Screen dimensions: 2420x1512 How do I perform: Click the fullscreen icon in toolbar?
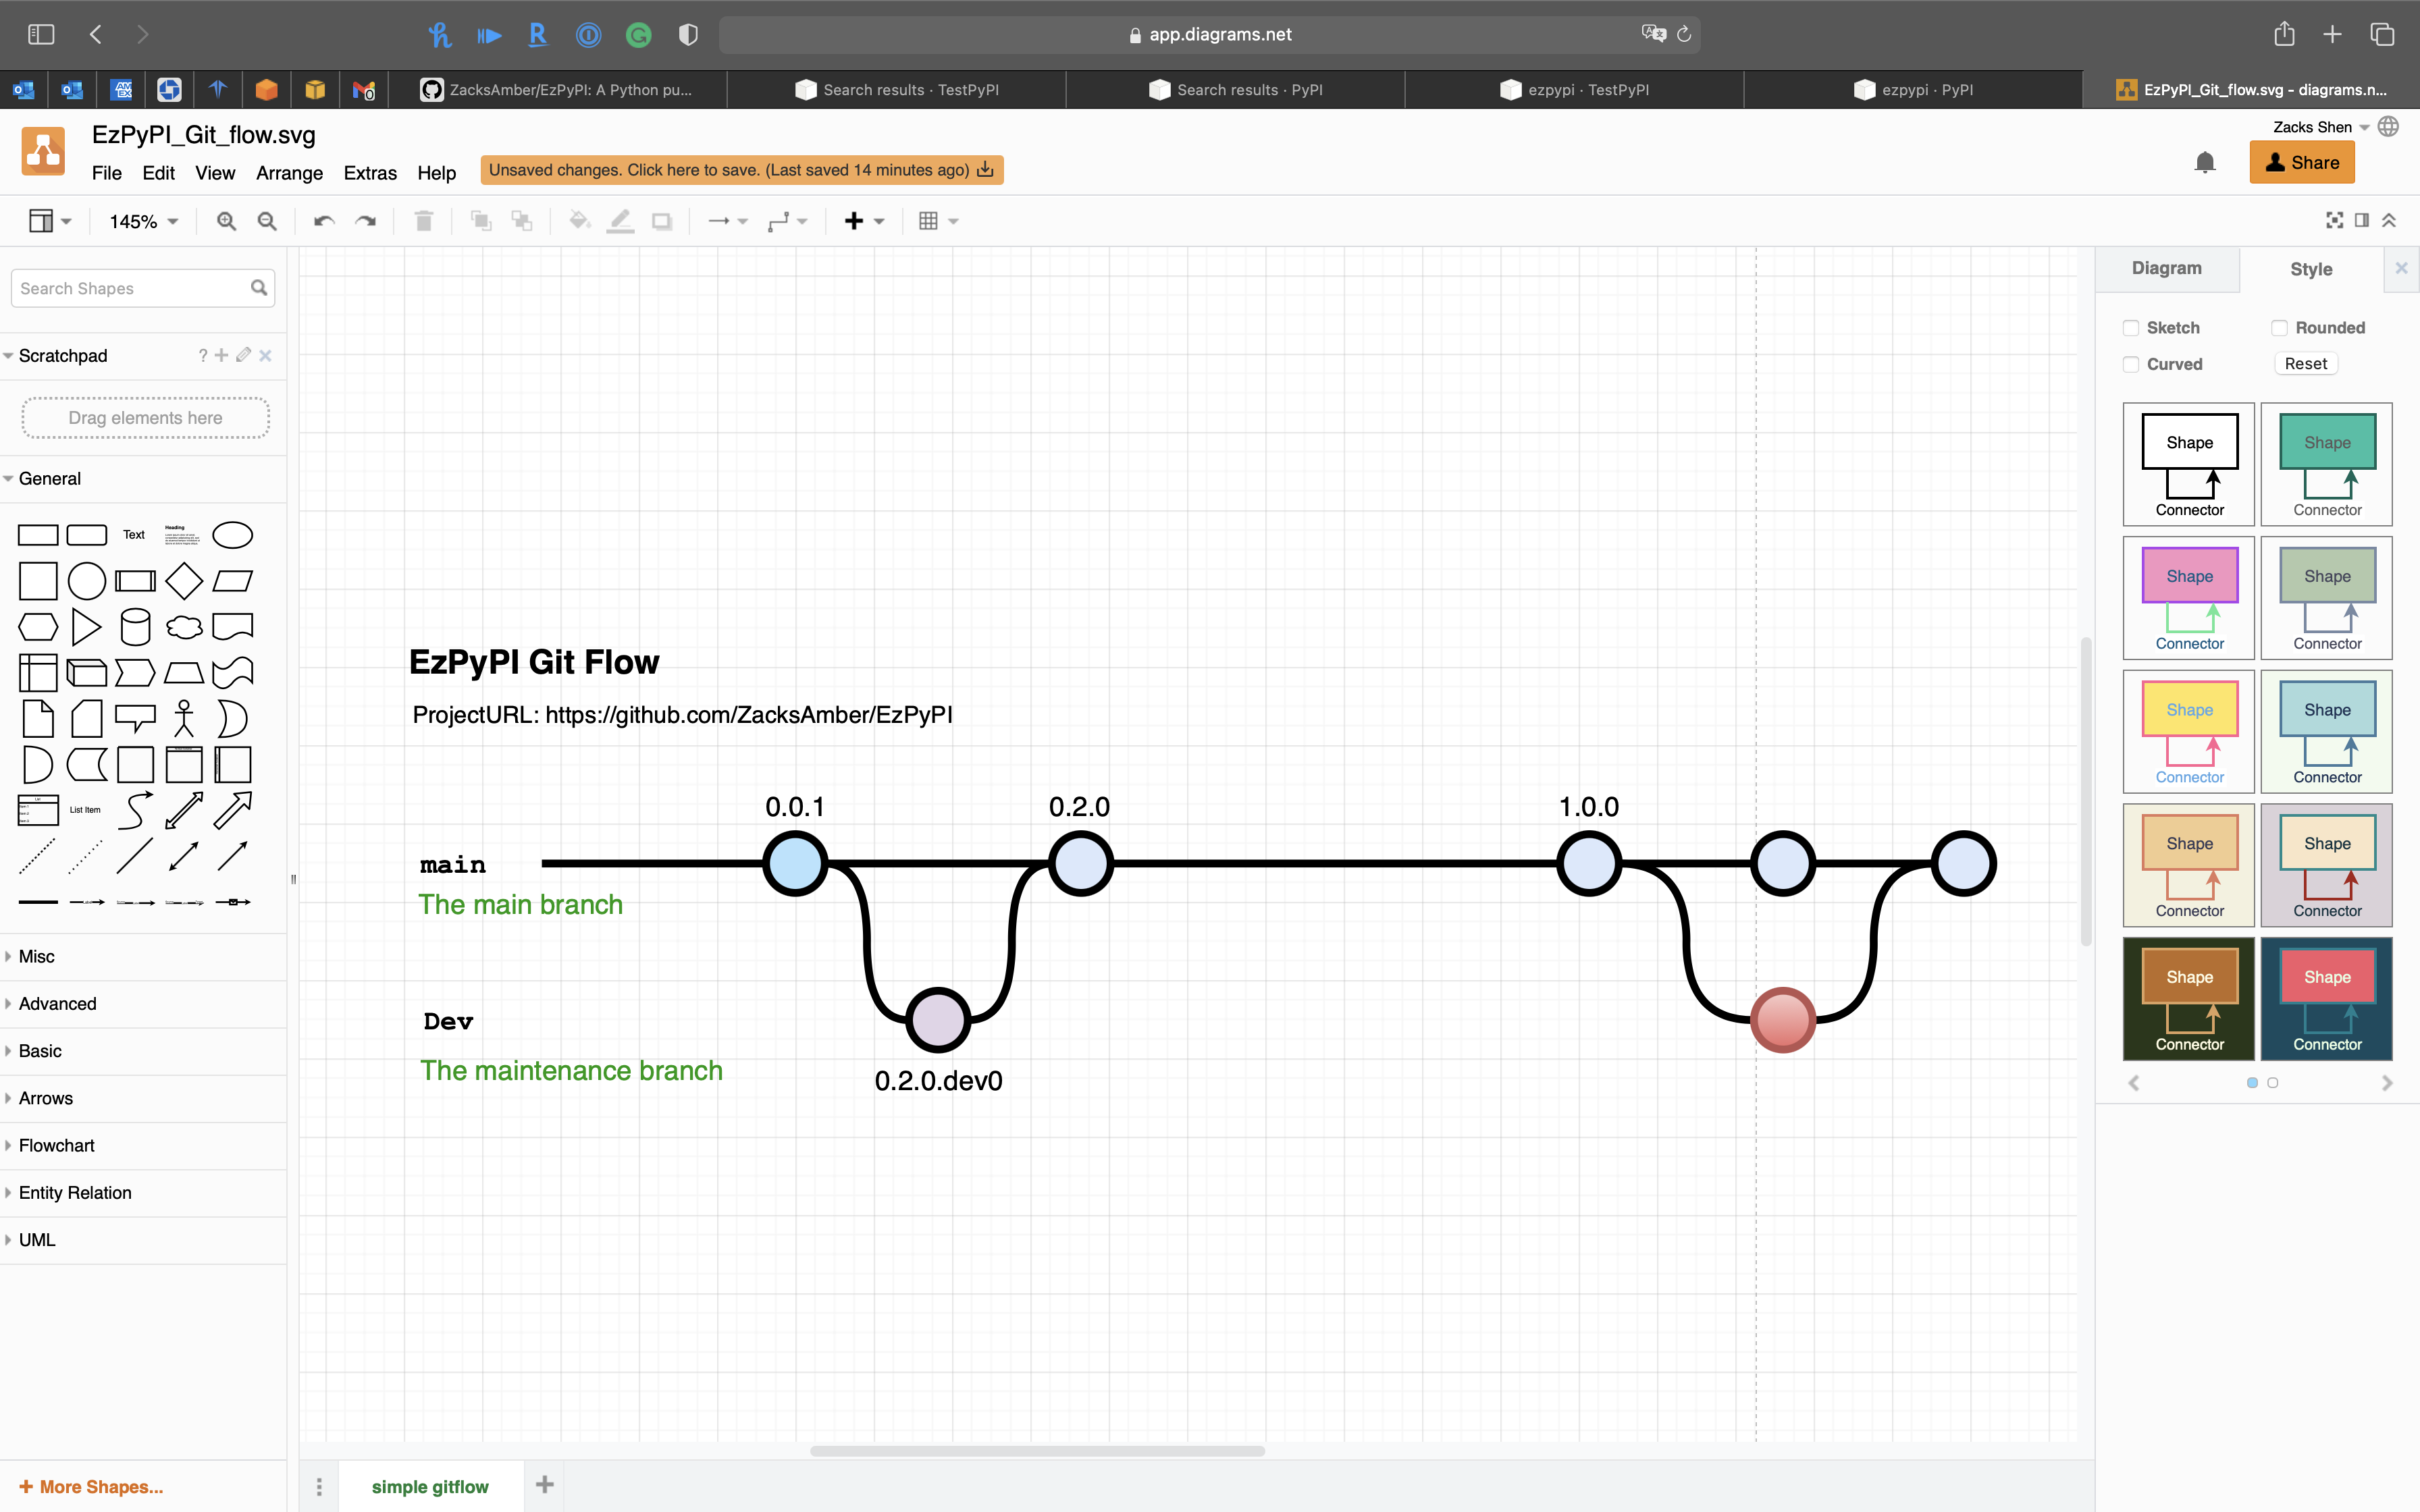[x=2334, y=220]
